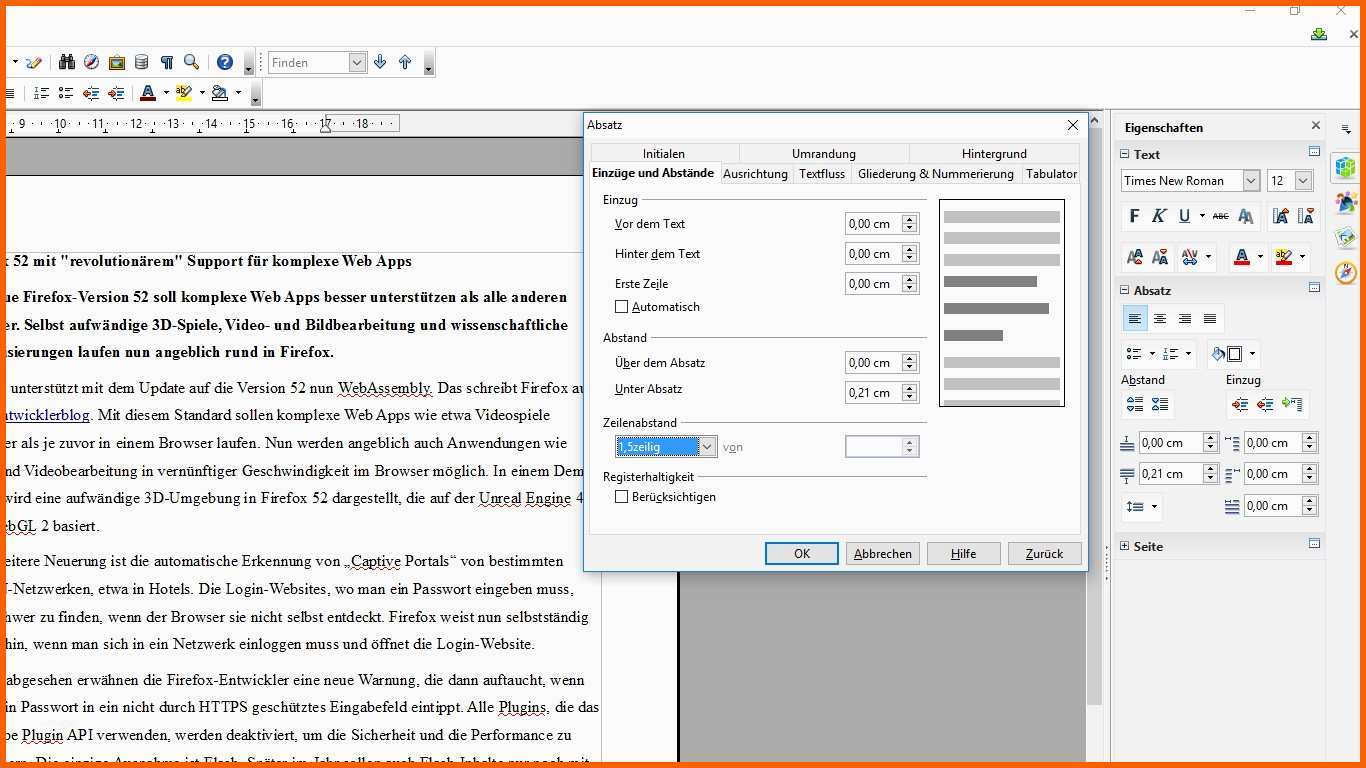Click the red right-arrow indent icon in the toolbar
The width and height of the screenshot is (1366, 768).
click(x=116, y=93)
